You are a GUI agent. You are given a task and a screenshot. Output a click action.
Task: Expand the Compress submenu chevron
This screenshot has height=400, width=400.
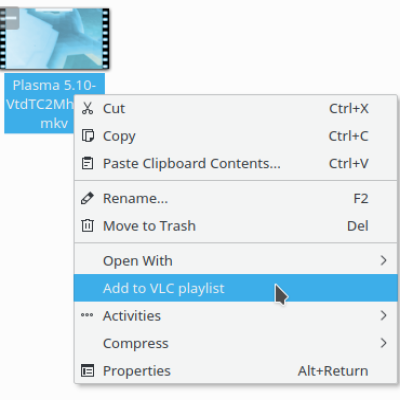[x=384, y=343]
